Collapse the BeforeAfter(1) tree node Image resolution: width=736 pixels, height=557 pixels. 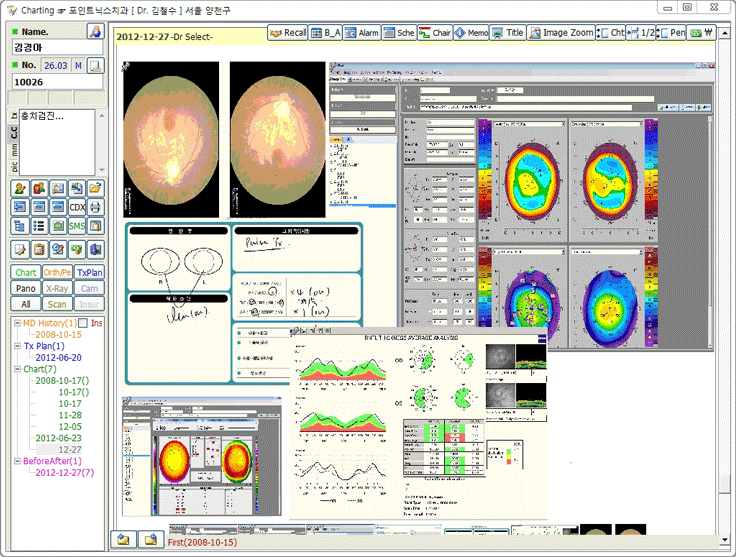click(x=17, y=462)
